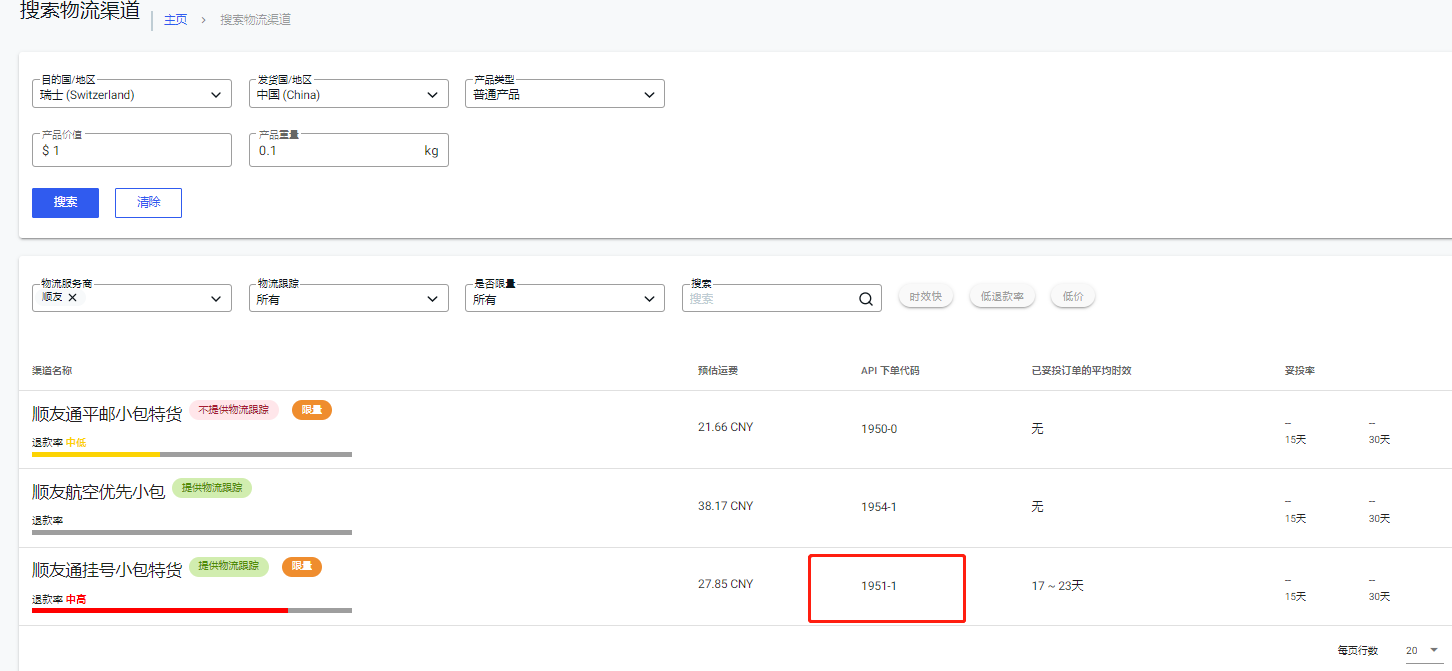Viewport: 1452px width, 671px height.
Task: Click the 妥投率 column header
Action: pyautogui.click(x=1300, y=371)
